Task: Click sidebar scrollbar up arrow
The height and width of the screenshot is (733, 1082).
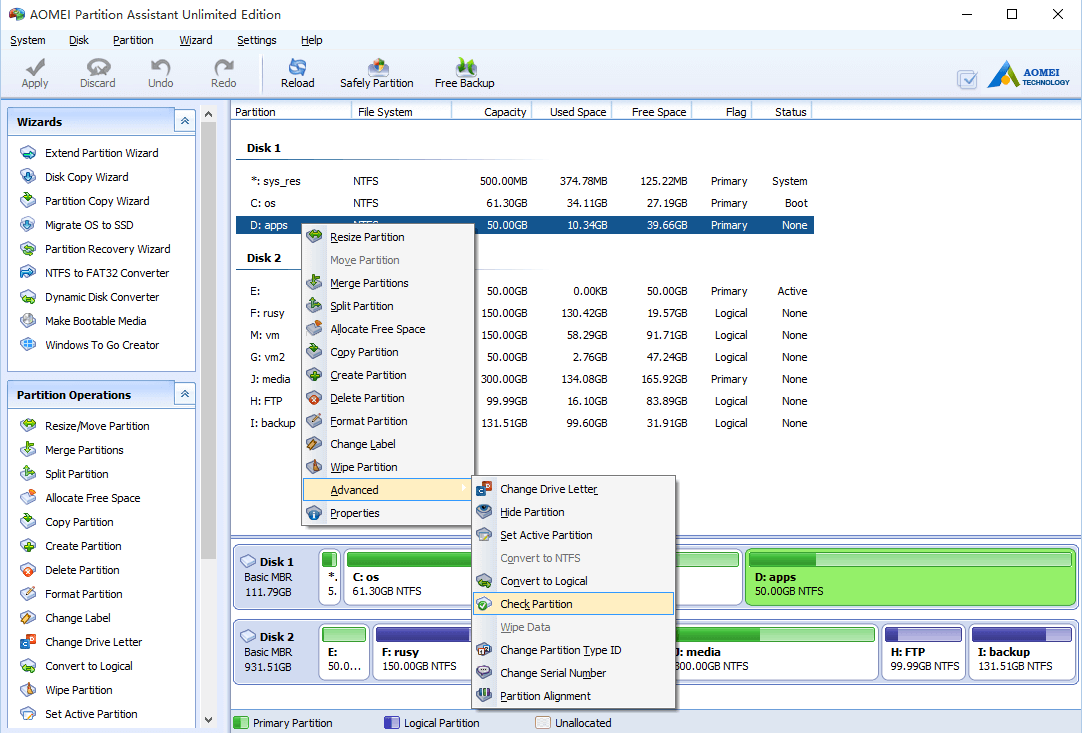Action: pyautogui.click(x=208, y=115)
